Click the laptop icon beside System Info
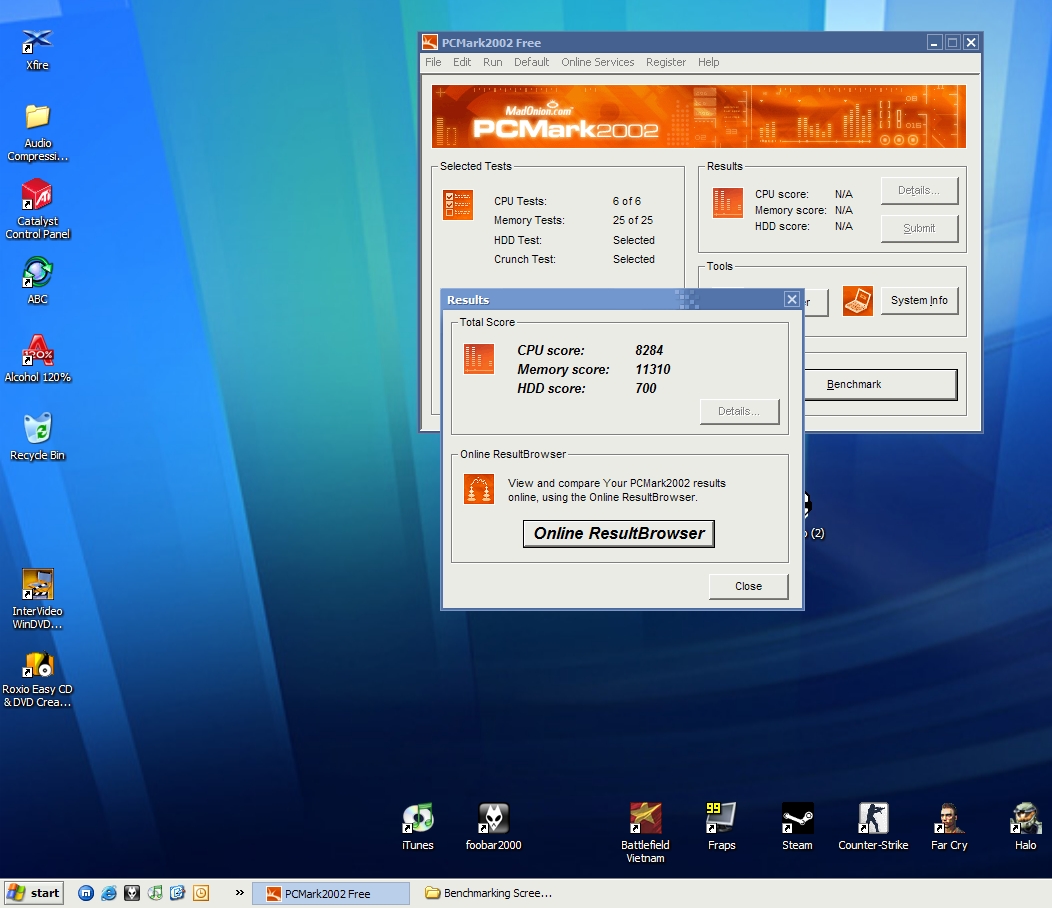 (857, 301)
